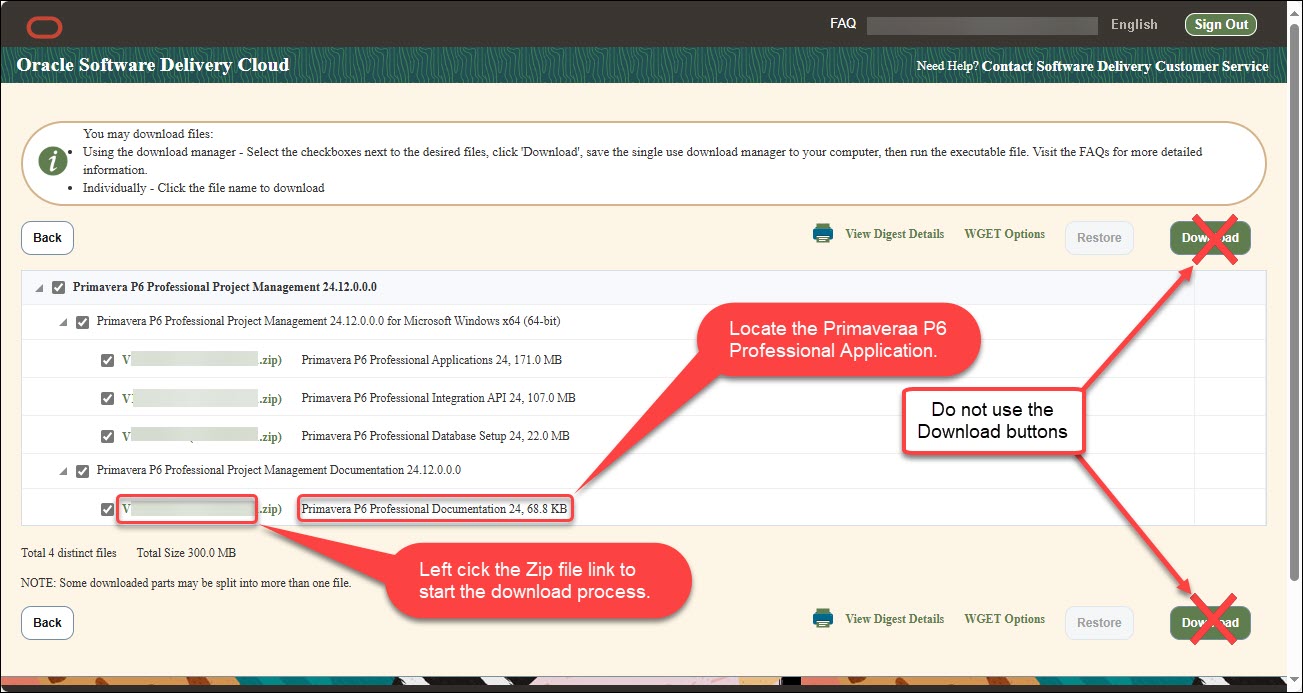Toggle Primavera P6 Professional Project Management 24.12.0.0.0 checkbox

click(x=58, y=287)
